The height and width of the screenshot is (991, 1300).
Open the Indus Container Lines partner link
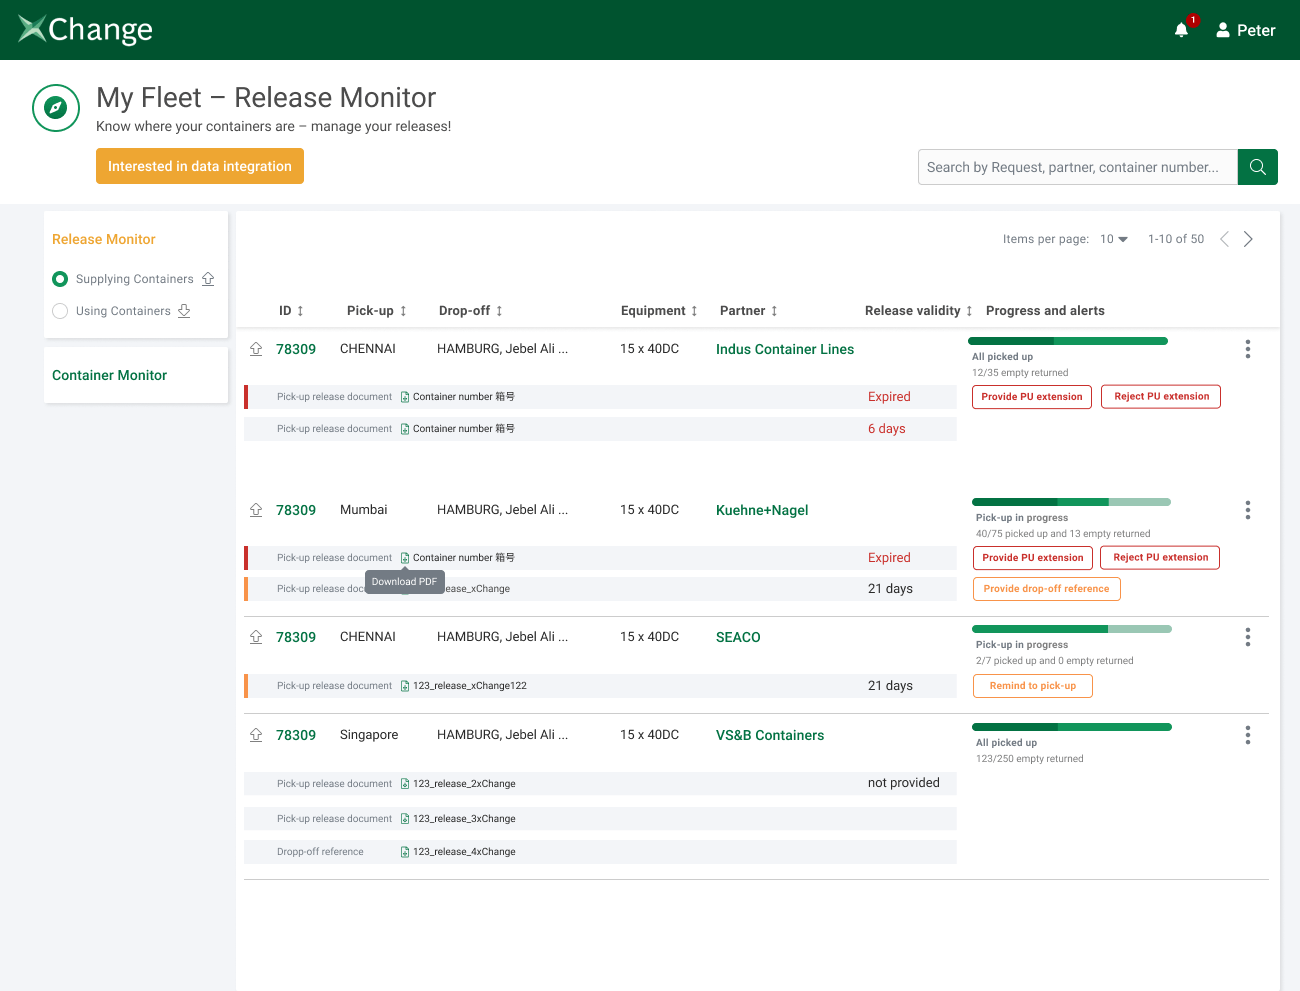click(785, 349)
